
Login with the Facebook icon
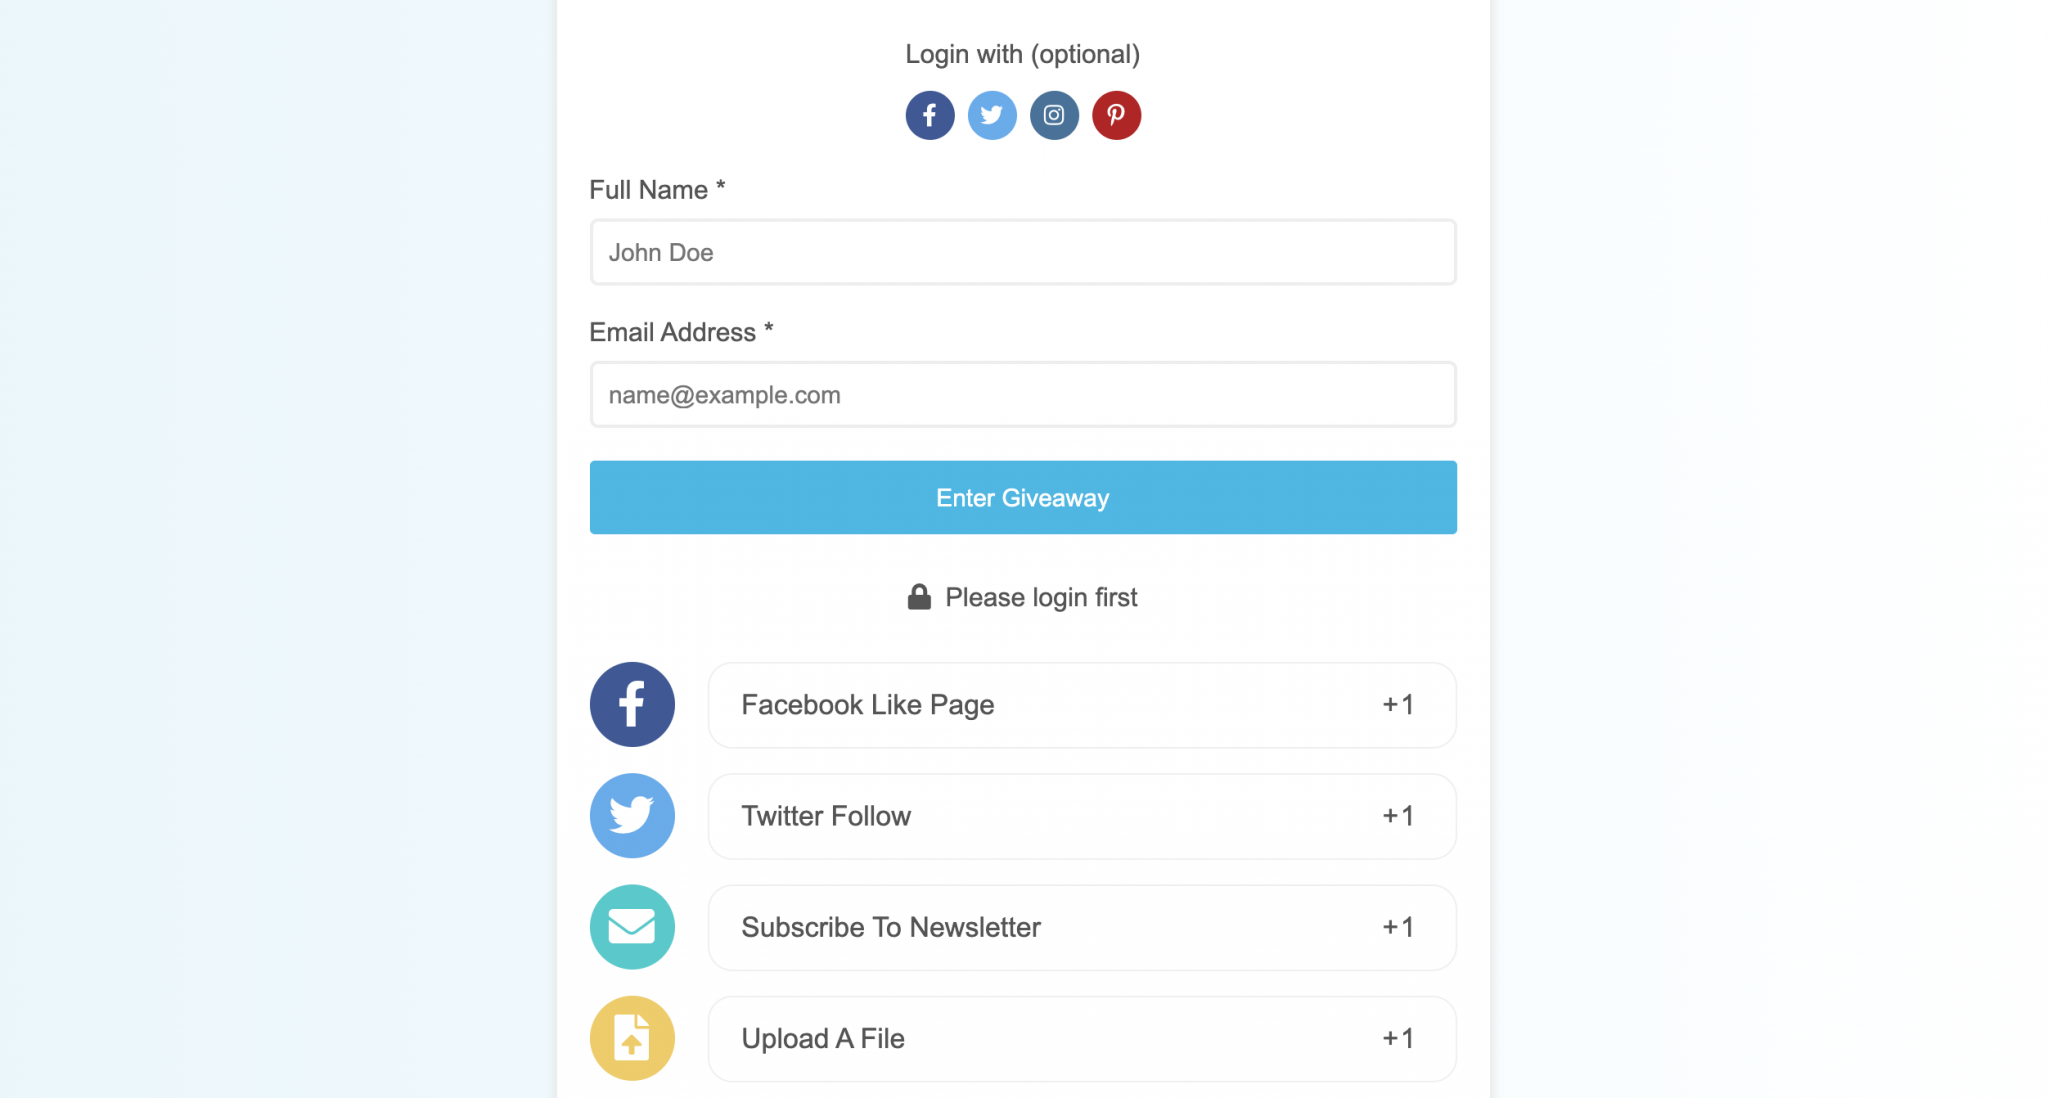[x=929, y=115]
